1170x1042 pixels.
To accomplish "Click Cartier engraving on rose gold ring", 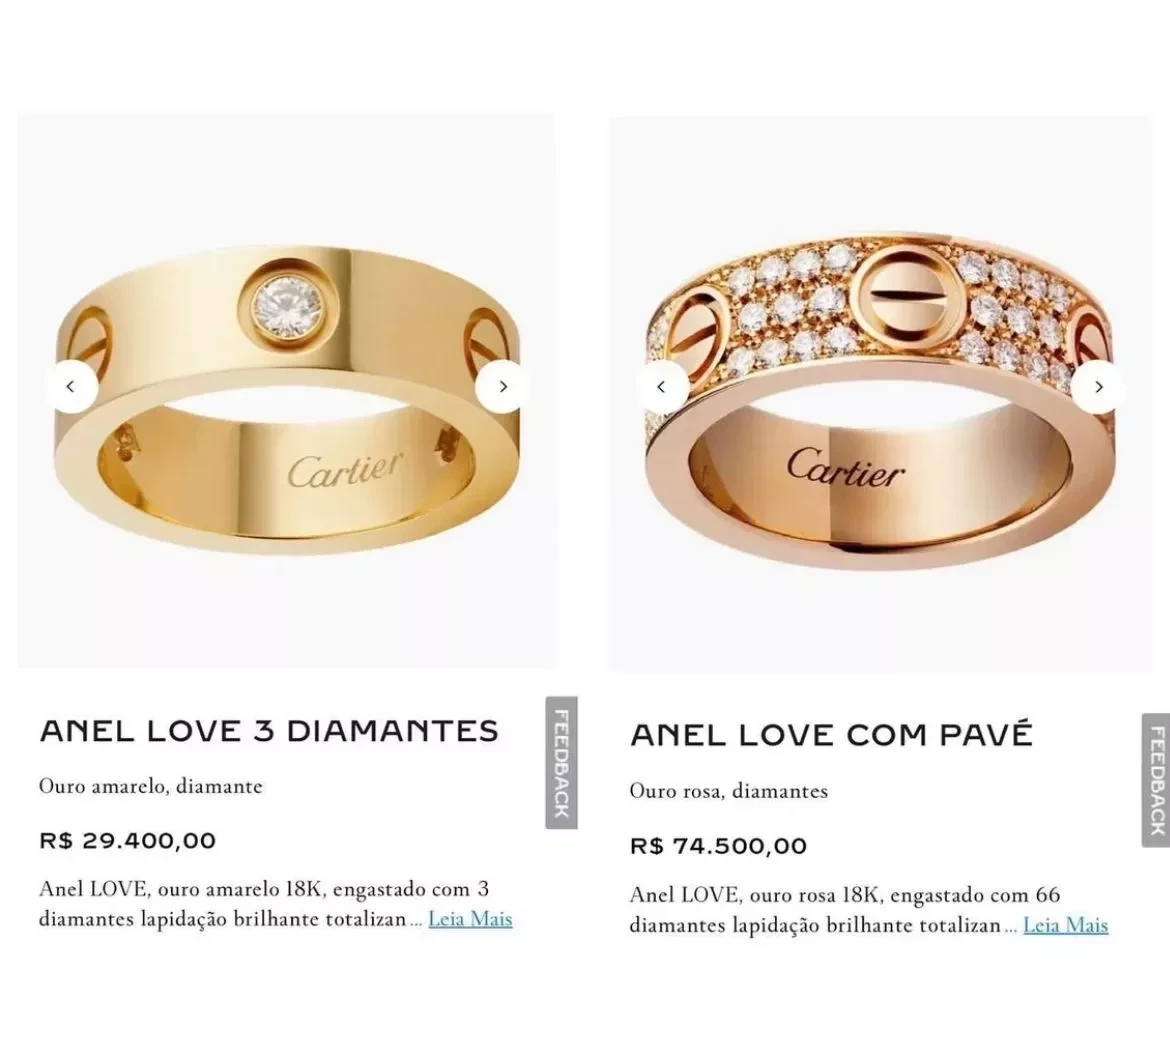I will pos(845,468).
